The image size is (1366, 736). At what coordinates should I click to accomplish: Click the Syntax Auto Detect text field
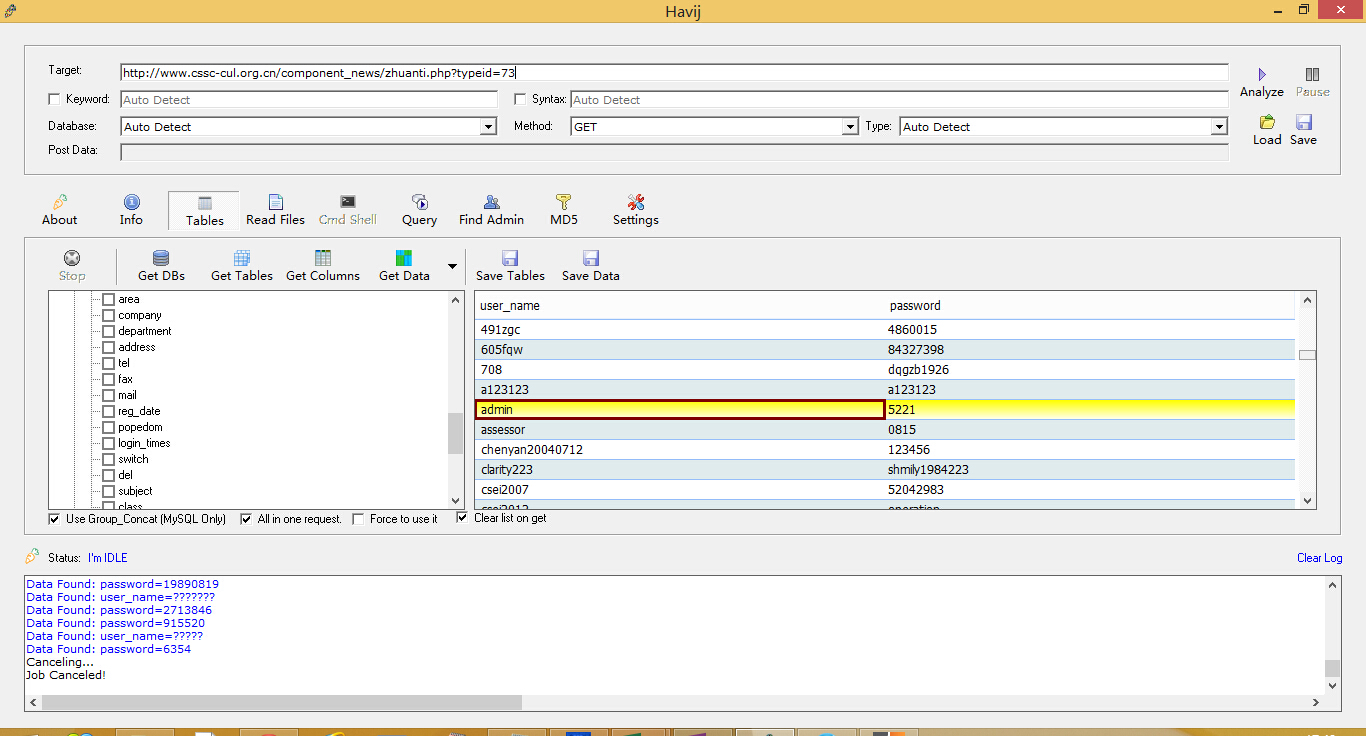coord(899,100)
